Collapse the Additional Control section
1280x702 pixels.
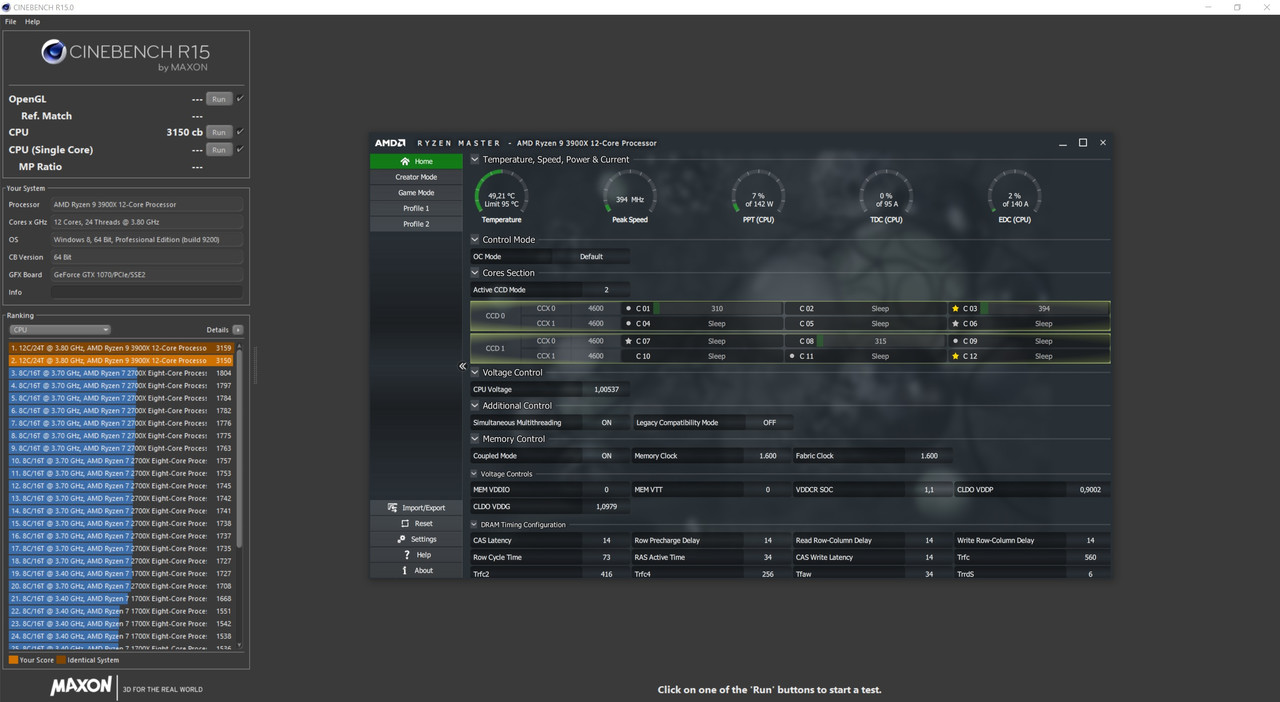(476, 406)
